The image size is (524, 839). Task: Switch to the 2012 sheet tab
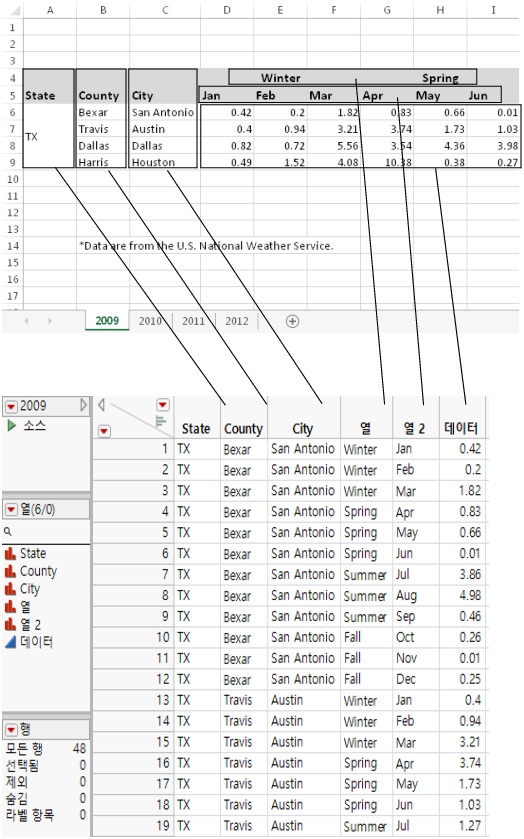(x=237, y=321)
